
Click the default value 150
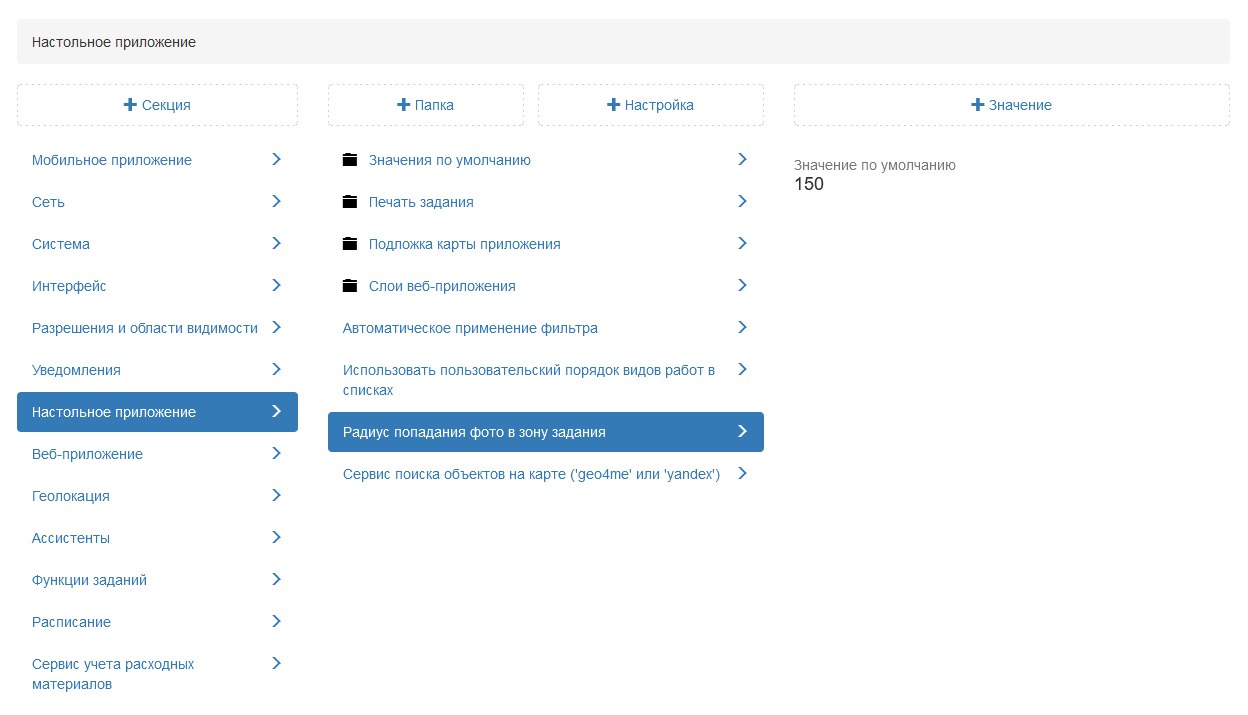coord(809,184)
